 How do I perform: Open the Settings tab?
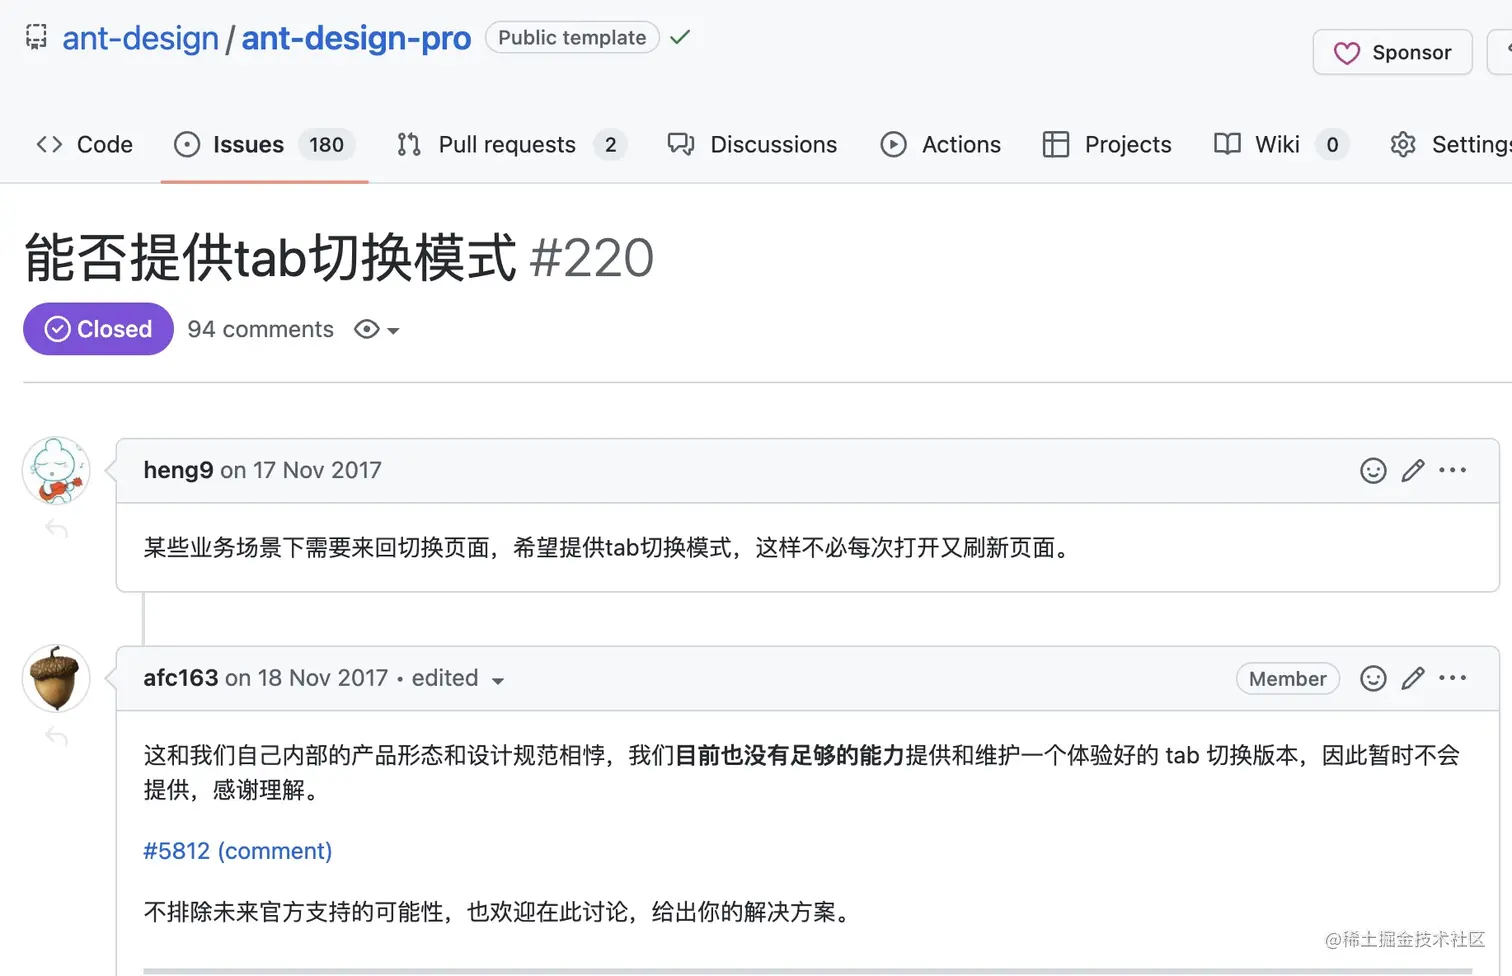pyautogui.click(x=1450, y=144)
